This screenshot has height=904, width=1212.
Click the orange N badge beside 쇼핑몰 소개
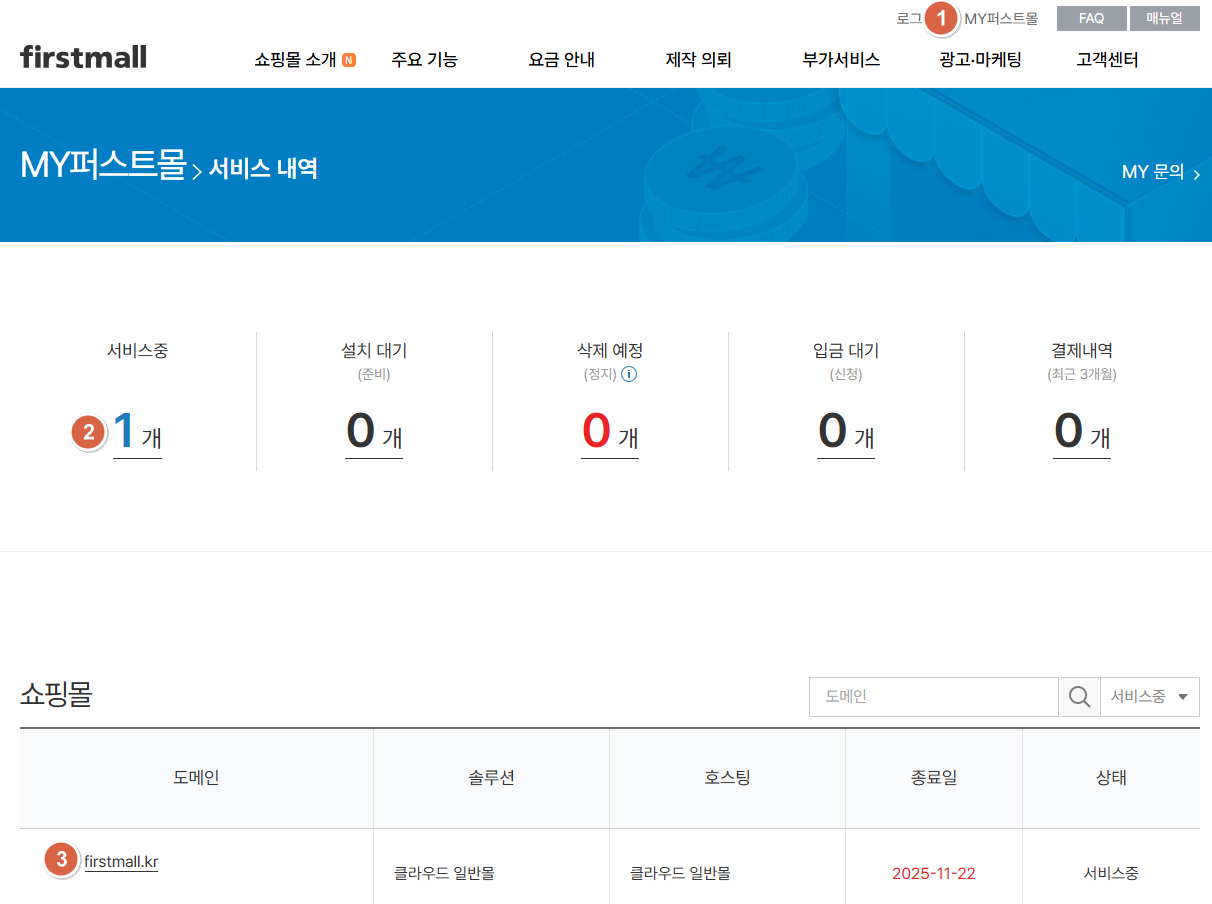(x=348, y=60)
